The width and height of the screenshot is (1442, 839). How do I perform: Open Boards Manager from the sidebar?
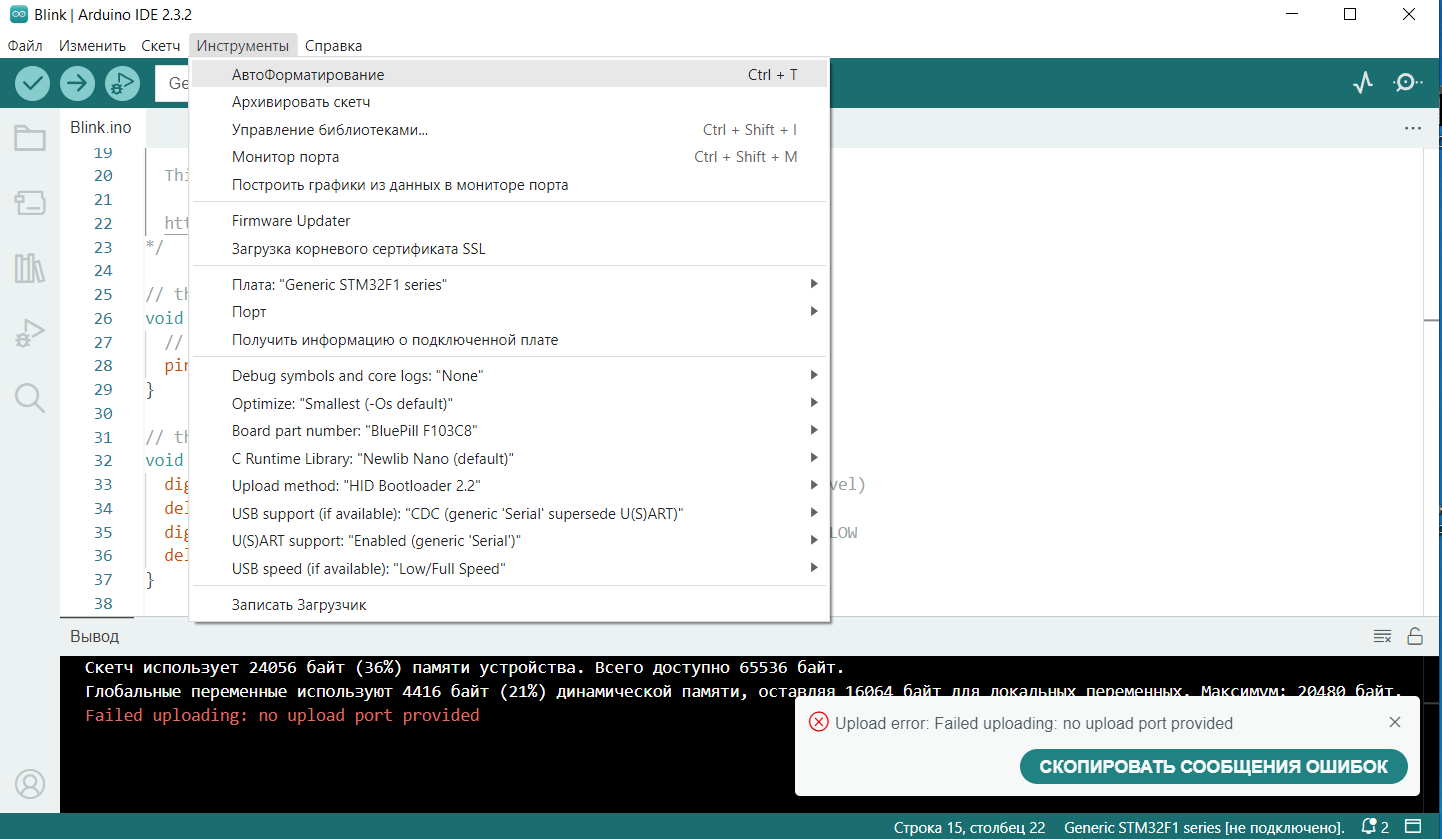pyautogui.click(x=30, y=204)
